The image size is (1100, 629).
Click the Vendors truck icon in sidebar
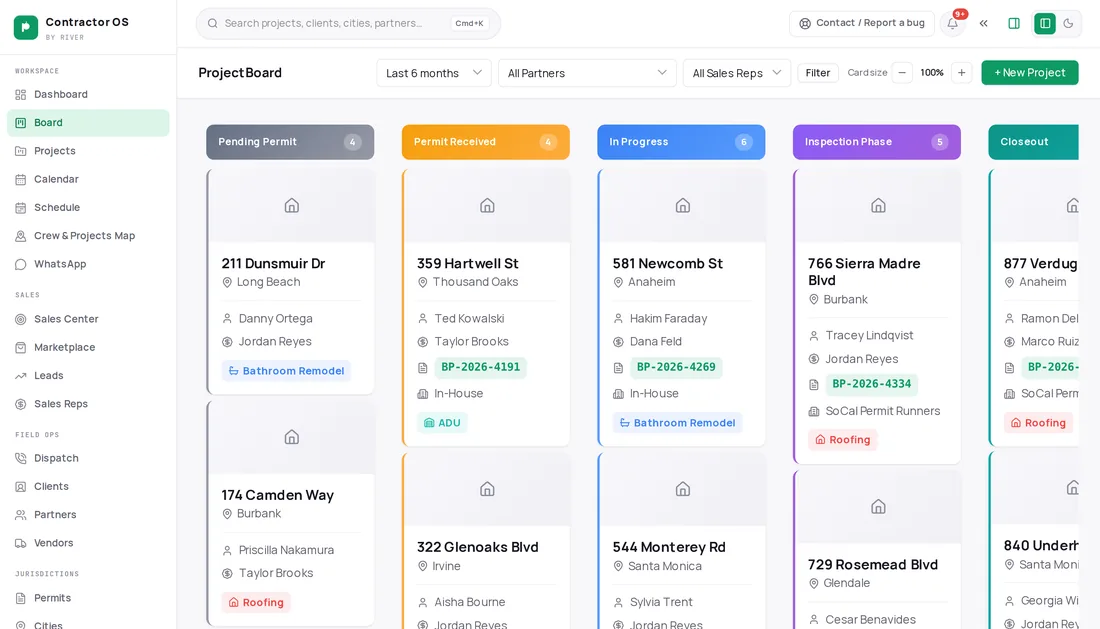click(x=21, y=543)
